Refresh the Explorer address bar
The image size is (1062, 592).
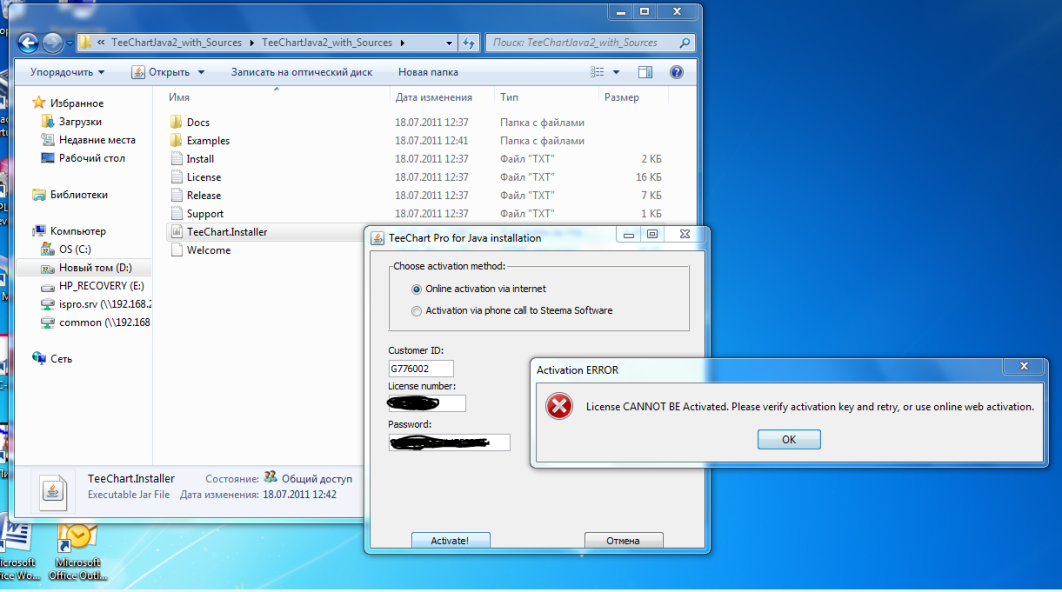469,43
